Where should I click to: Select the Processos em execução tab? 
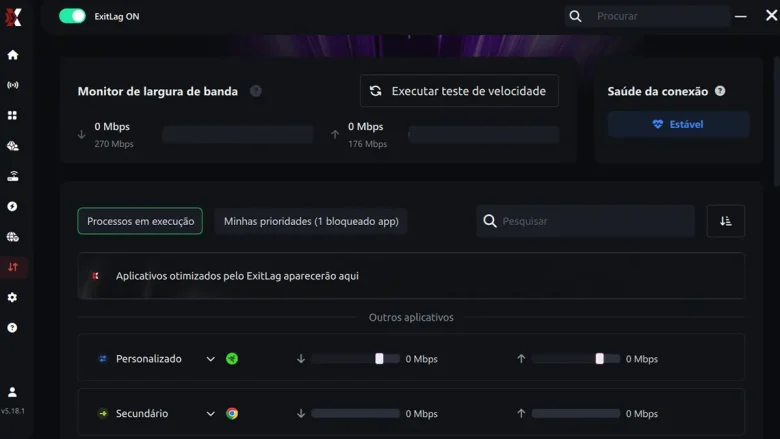click(x=140, y=221)
